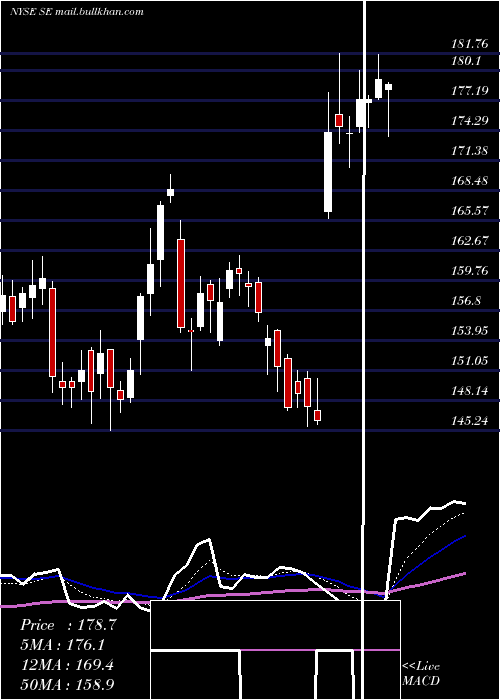500x700 pixels.
Task: Select the 162.67 price level label
Action: [x=469, y=241]
